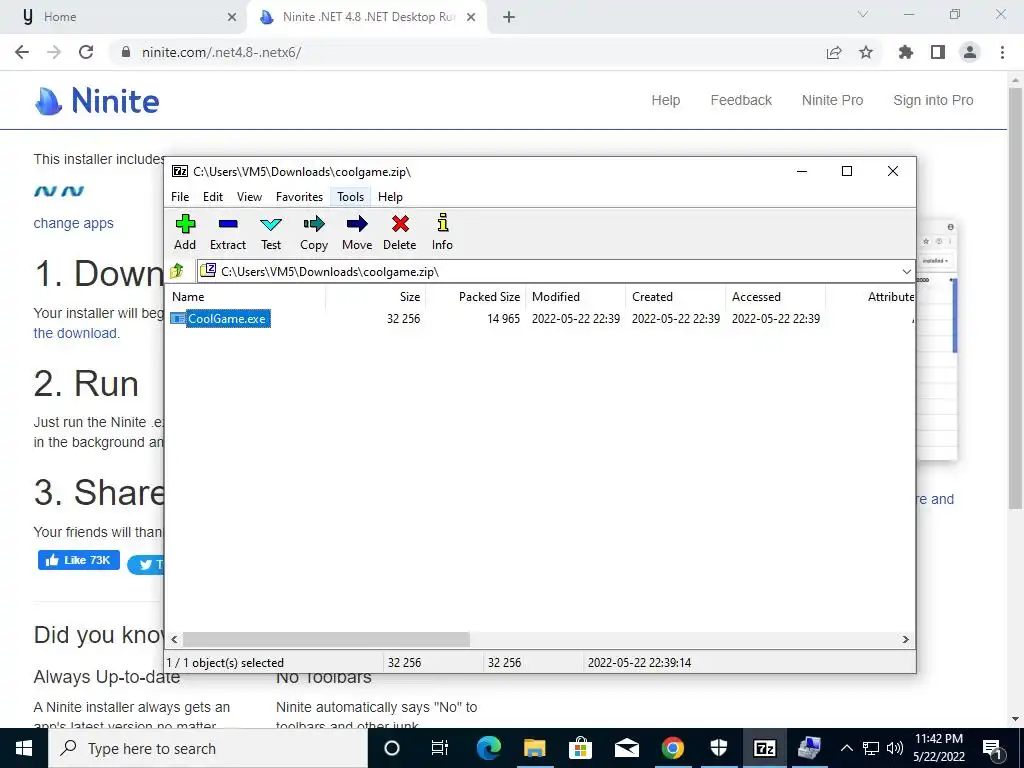
Task: Open File Explorer from the taskbar
Action: tap(534, 748)
